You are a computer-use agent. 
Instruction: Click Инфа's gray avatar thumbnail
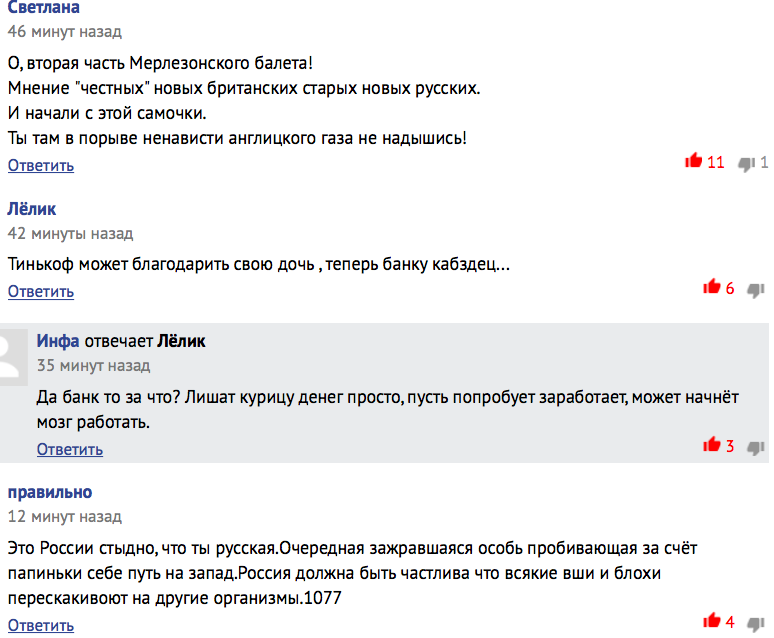tap(14, 358)
